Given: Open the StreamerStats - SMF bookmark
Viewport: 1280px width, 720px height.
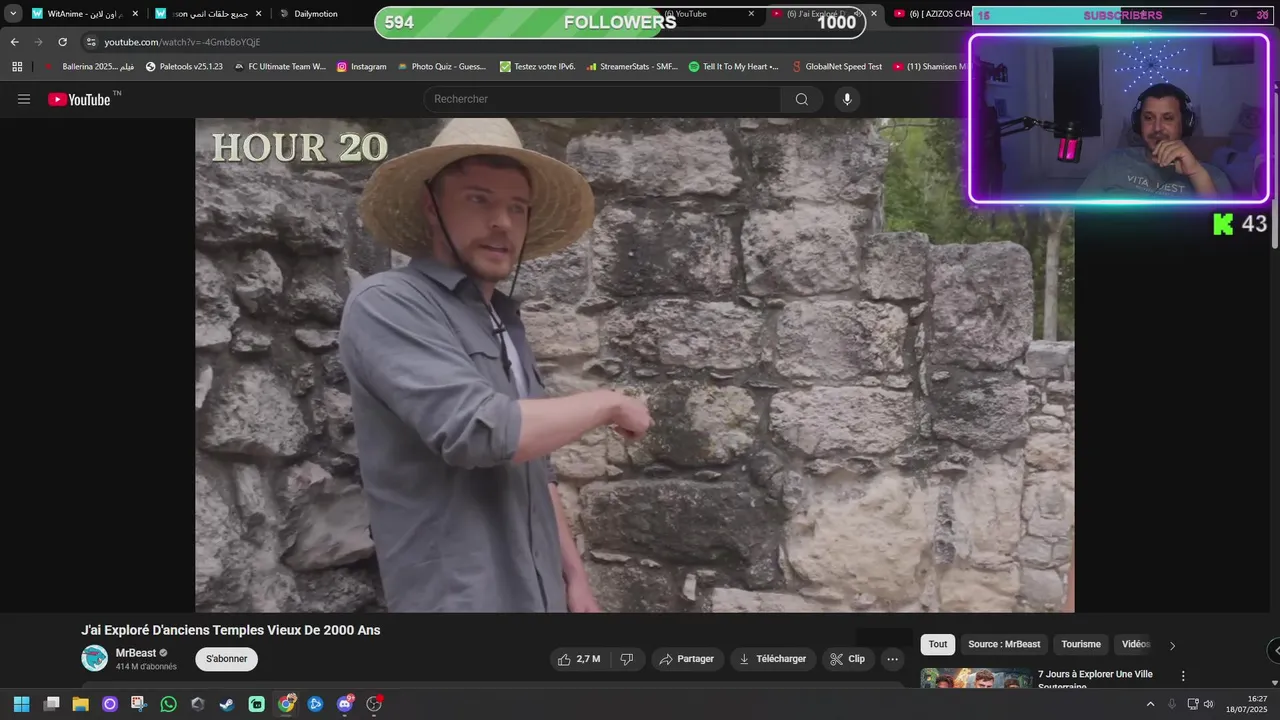Looking at the screenshot, I should click(x=632, y=67).
